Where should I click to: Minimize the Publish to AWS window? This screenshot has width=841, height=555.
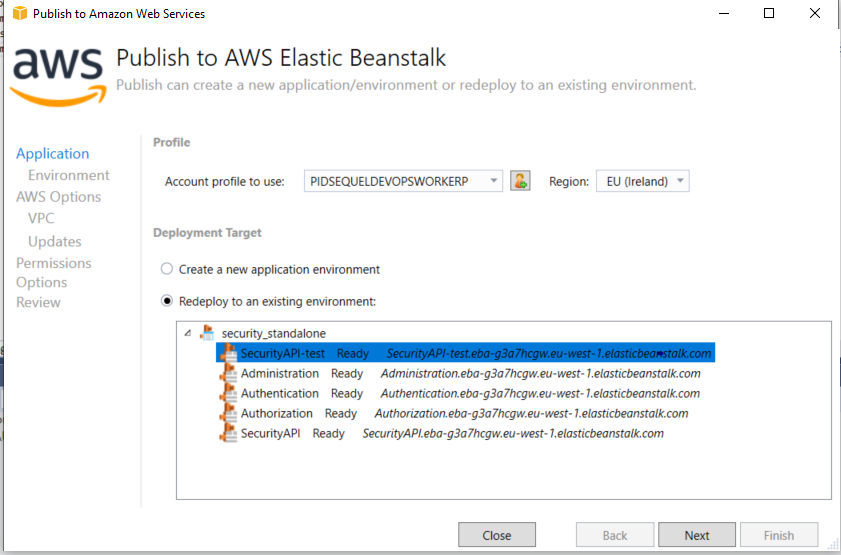click(724, 13)
